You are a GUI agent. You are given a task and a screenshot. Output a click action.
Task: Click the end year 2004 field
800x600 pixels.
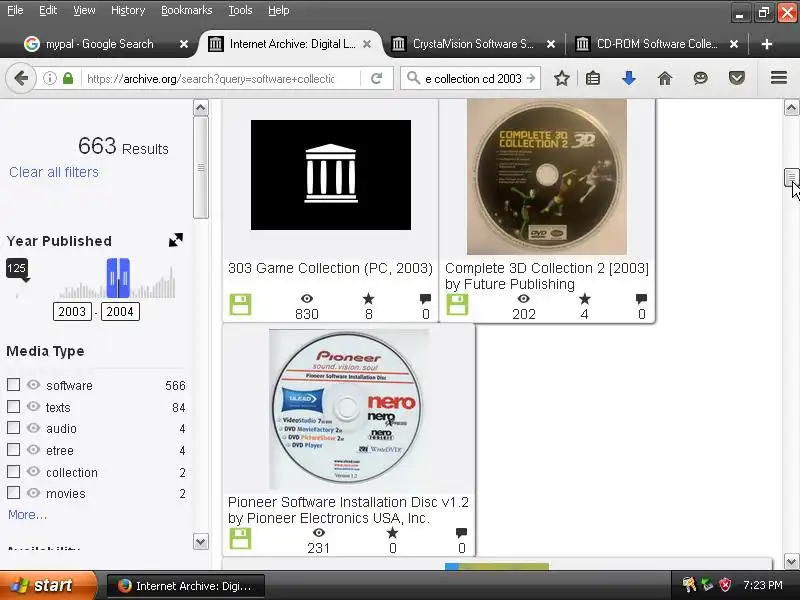(x=120, y=312)
